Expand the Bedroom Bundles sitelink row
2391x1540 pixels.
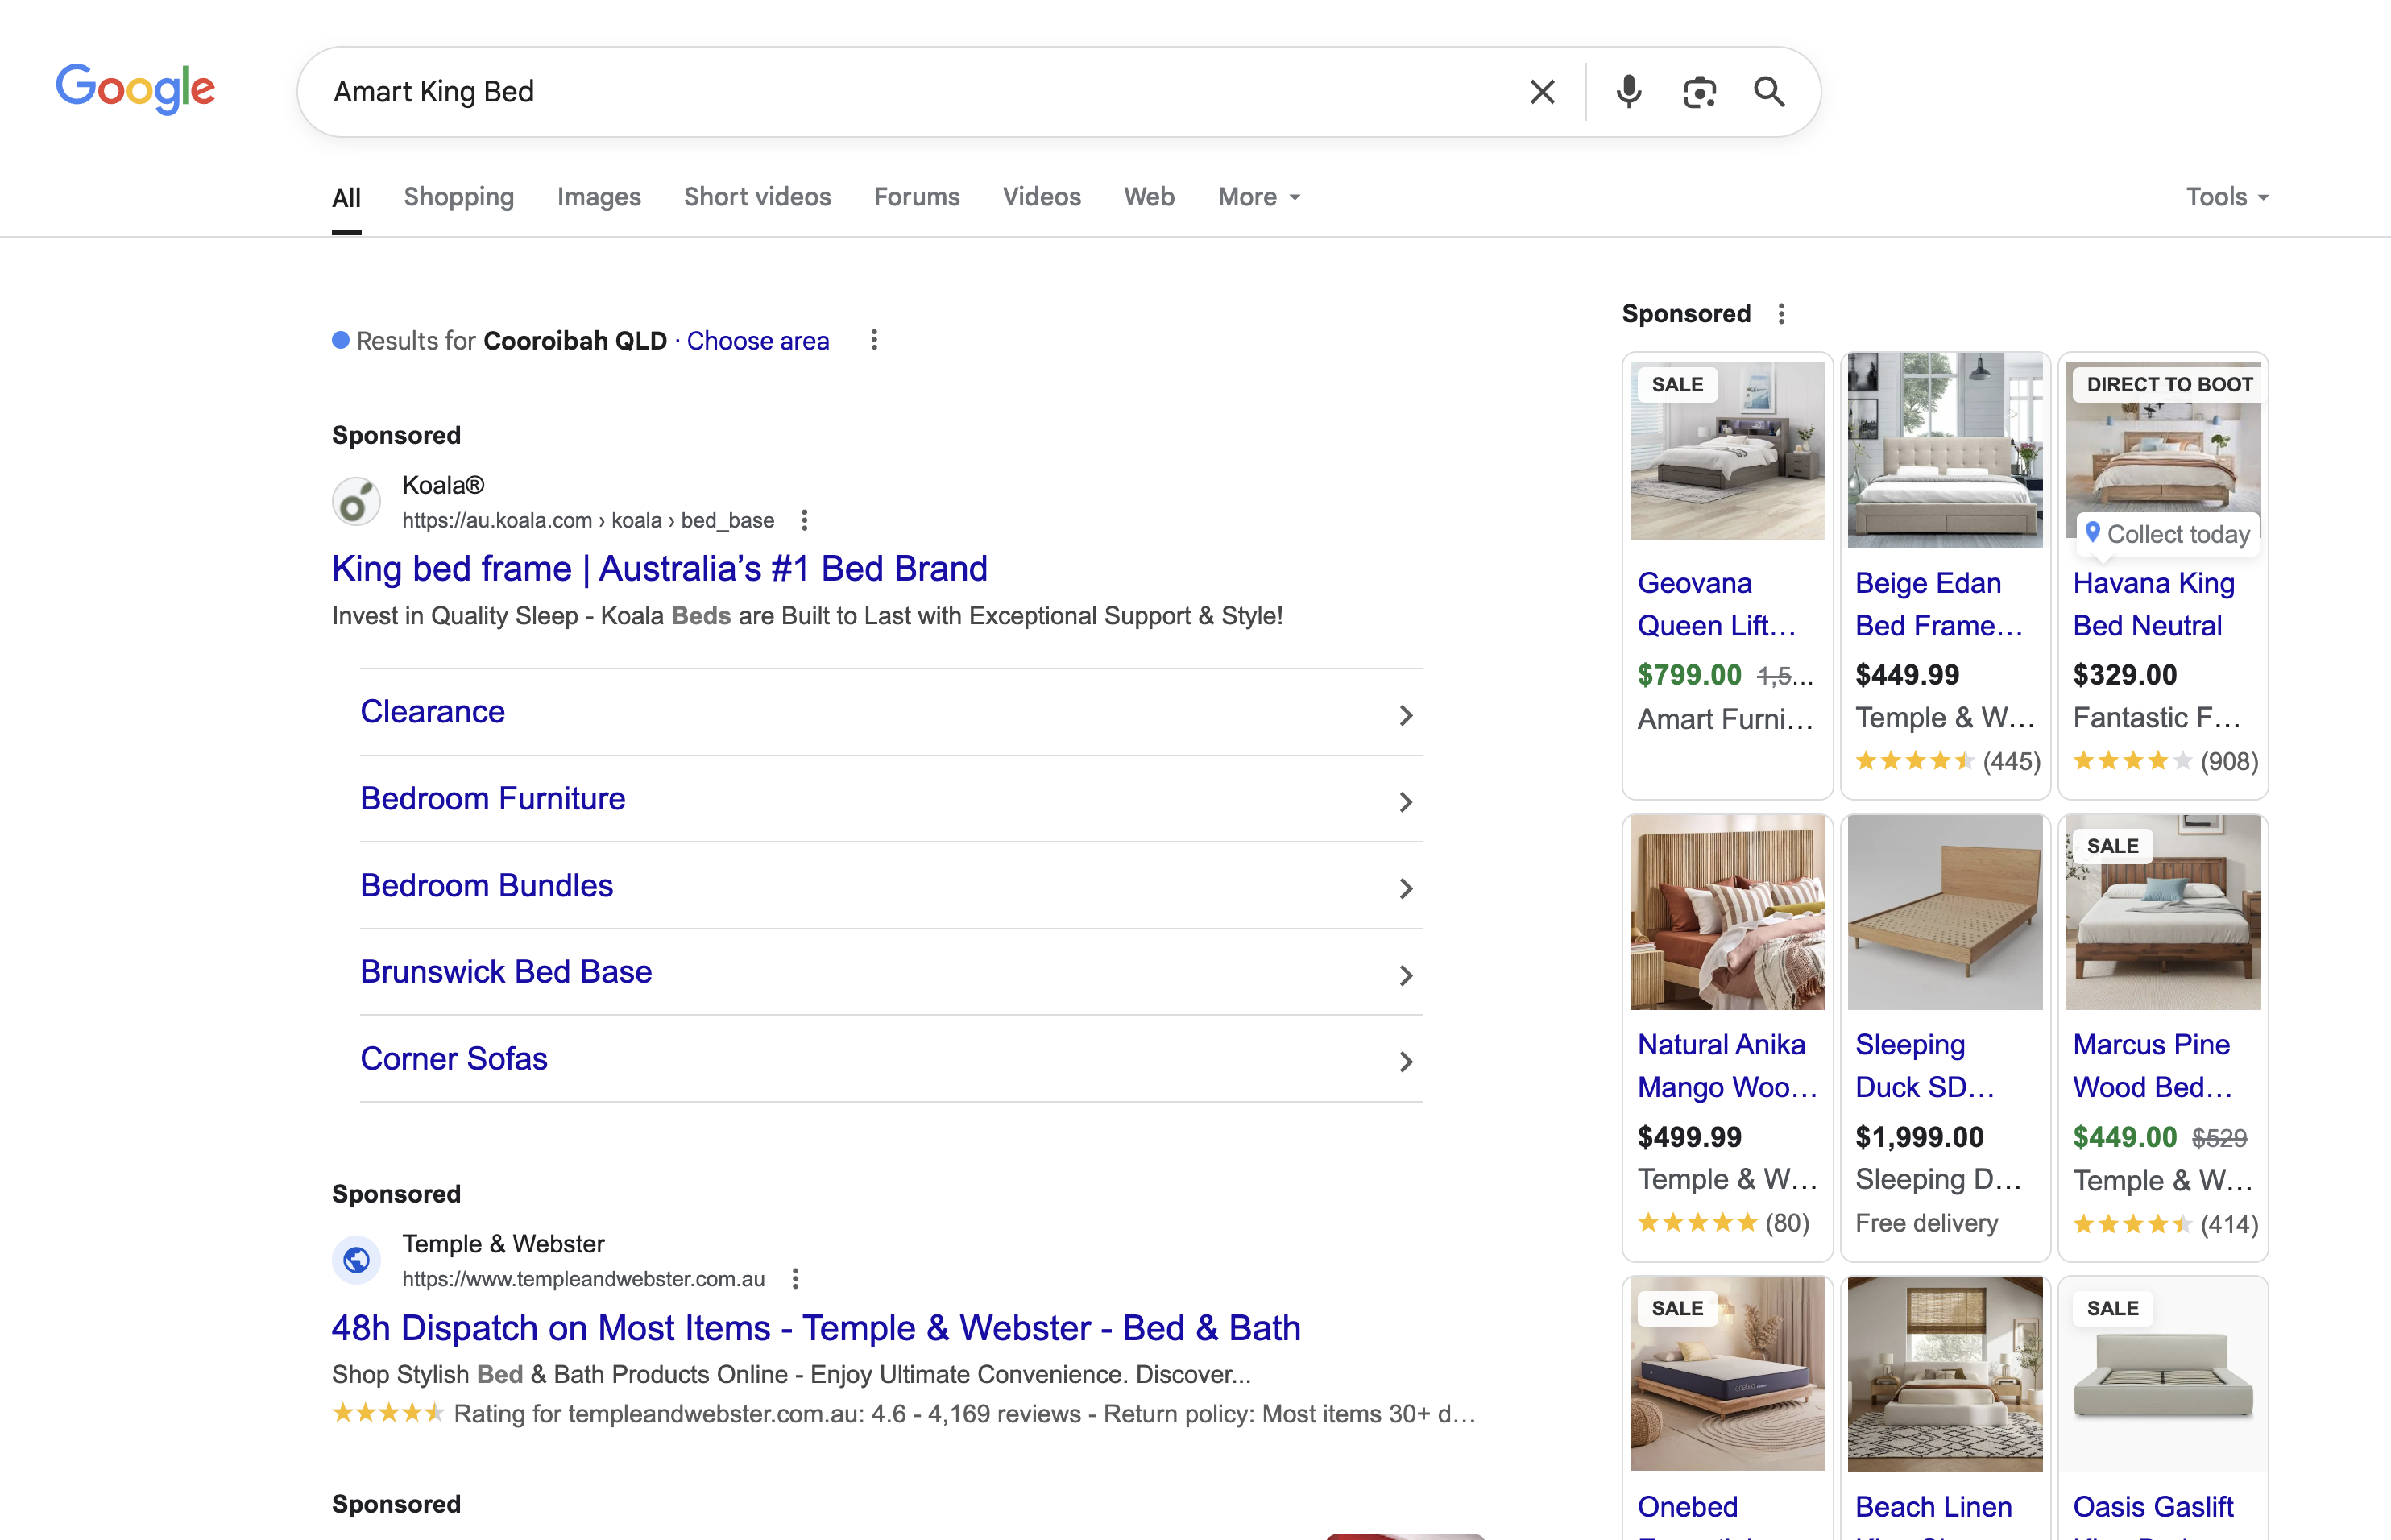pos(1405,888)
